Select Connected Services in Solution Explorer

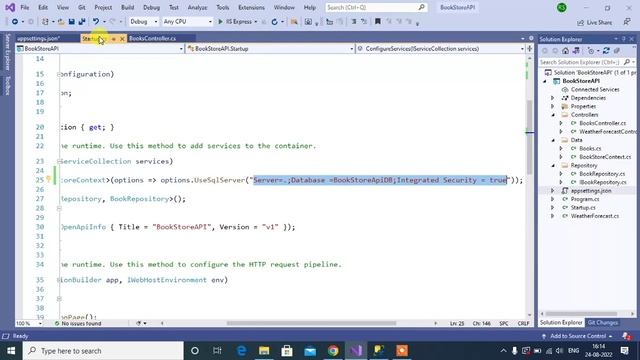595,89
